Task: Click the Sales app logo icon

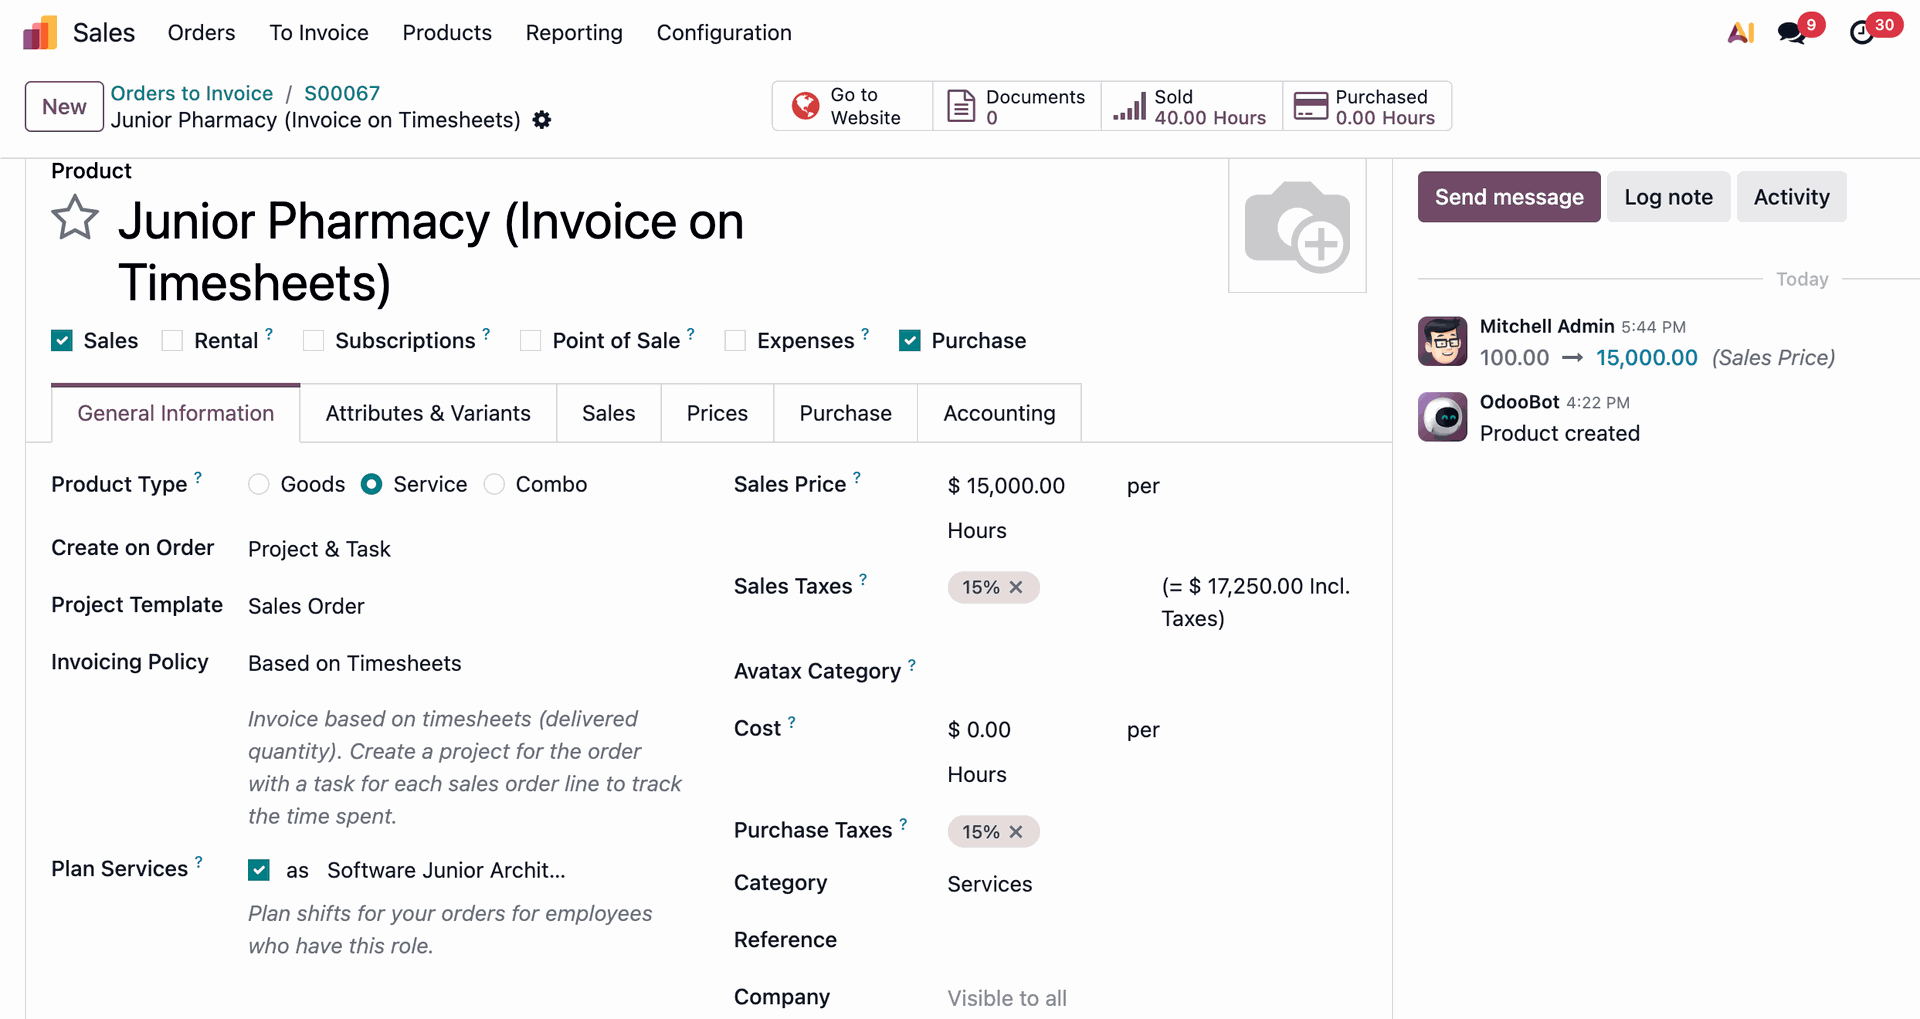Action: coord(40,33)
